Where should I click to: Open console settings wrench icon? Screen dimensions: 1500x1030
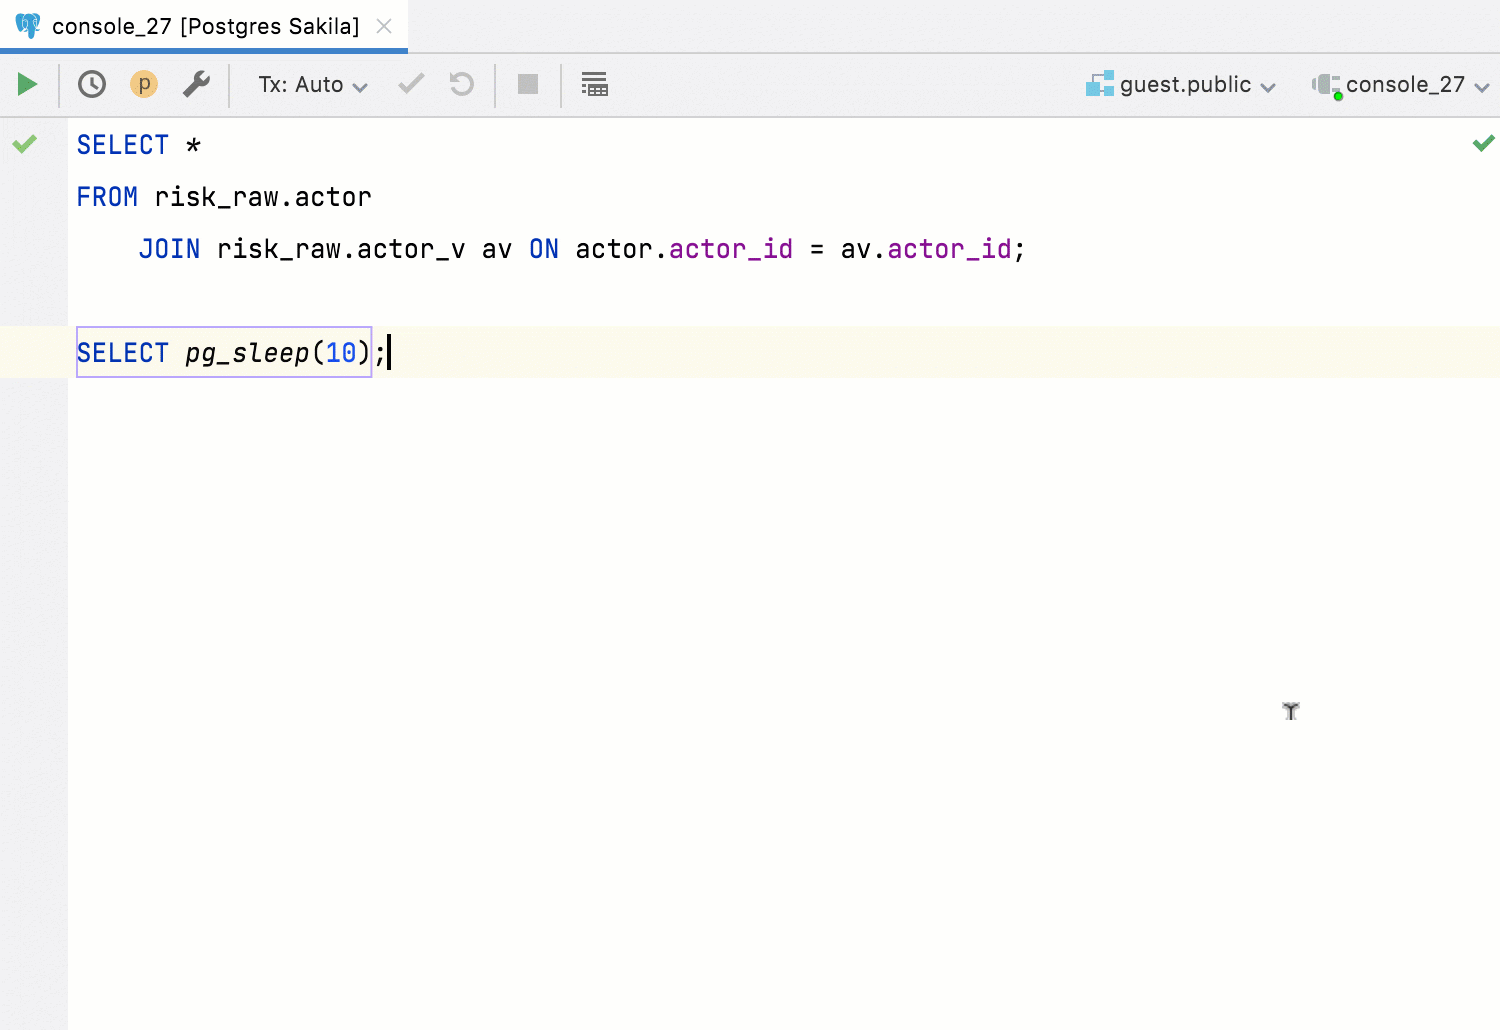(196, 84)
